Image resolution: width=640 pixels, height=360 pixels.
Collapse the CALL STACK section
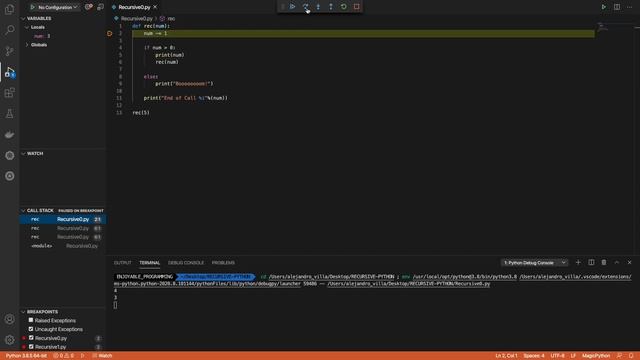tap(40, 210)
